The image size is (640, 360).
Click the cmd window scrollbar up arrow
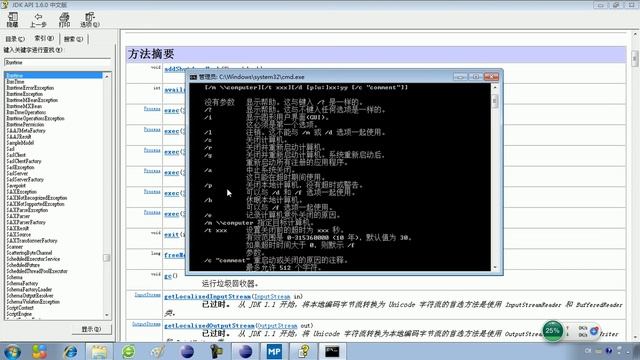pyautogui.click(x=495, y=87)
